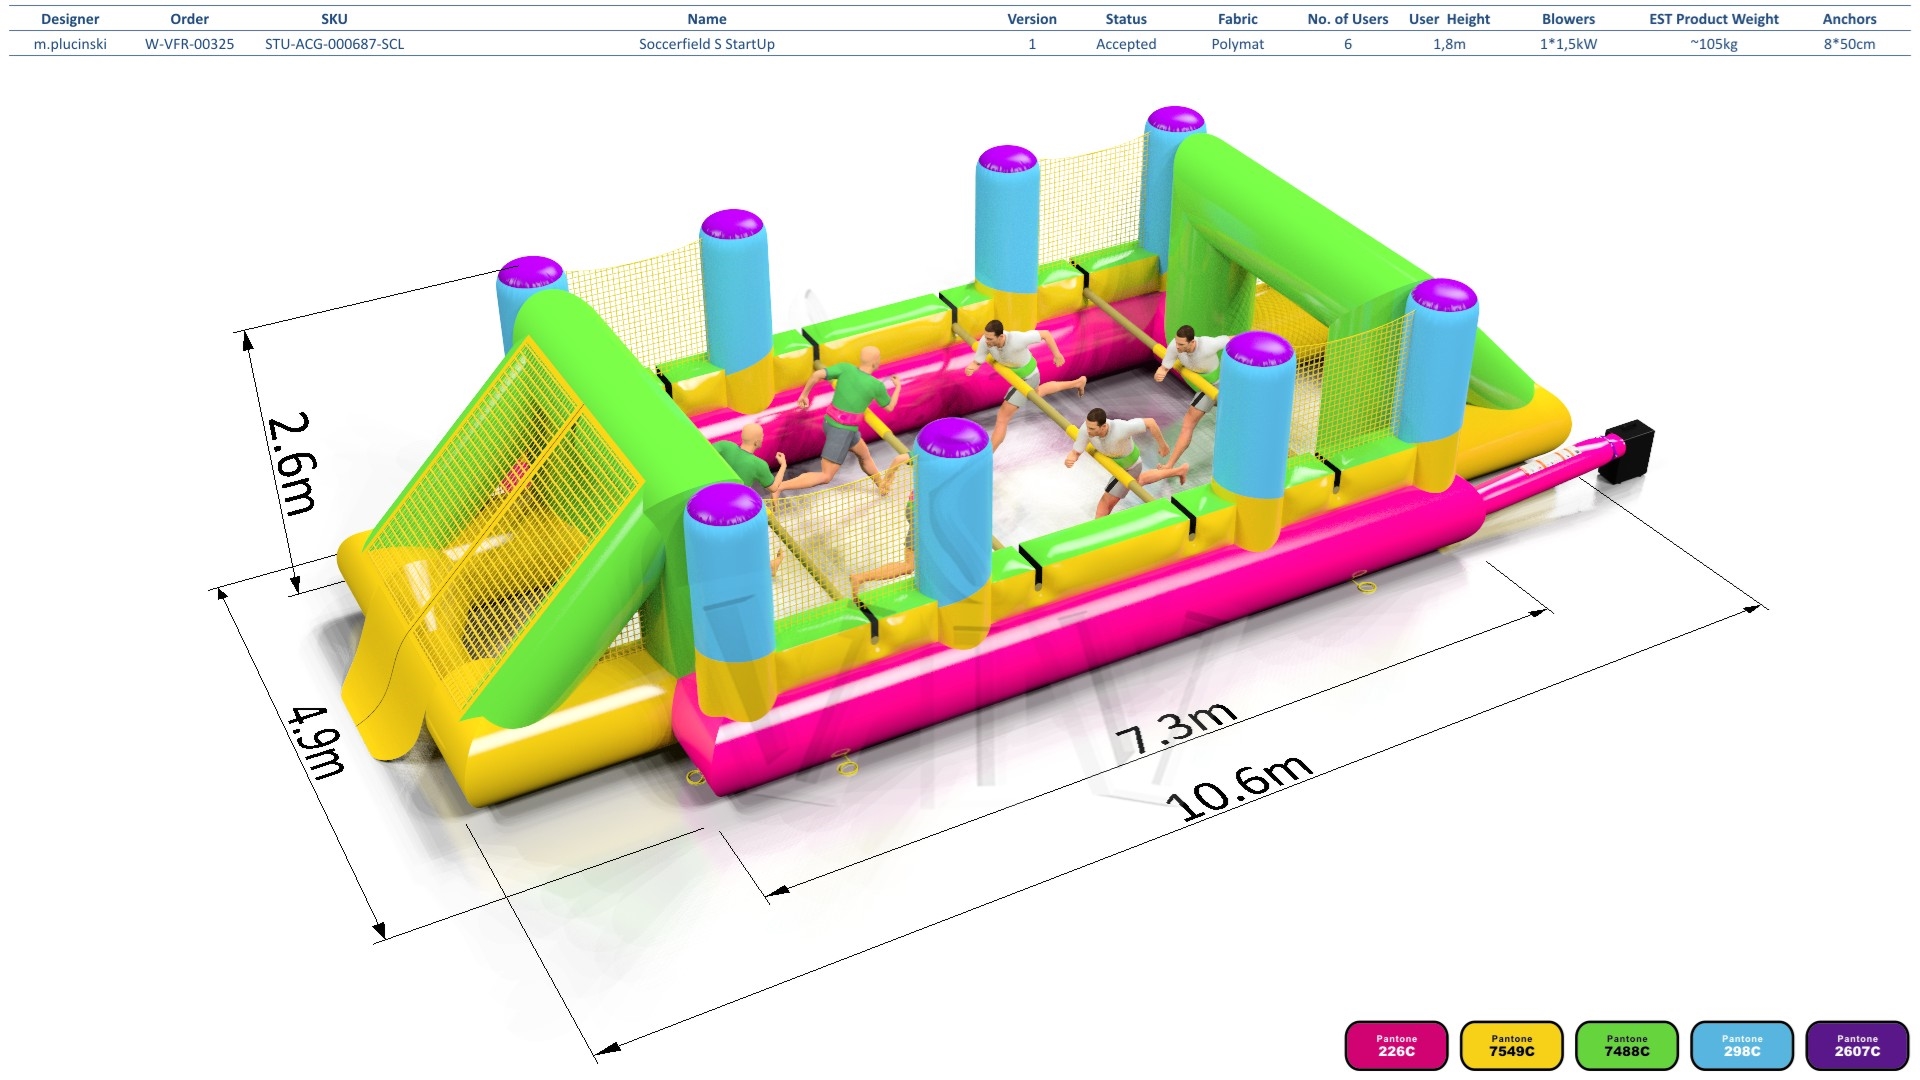1920x1080 pixels.
Task: Click the Designer column header
Action: 70,19
